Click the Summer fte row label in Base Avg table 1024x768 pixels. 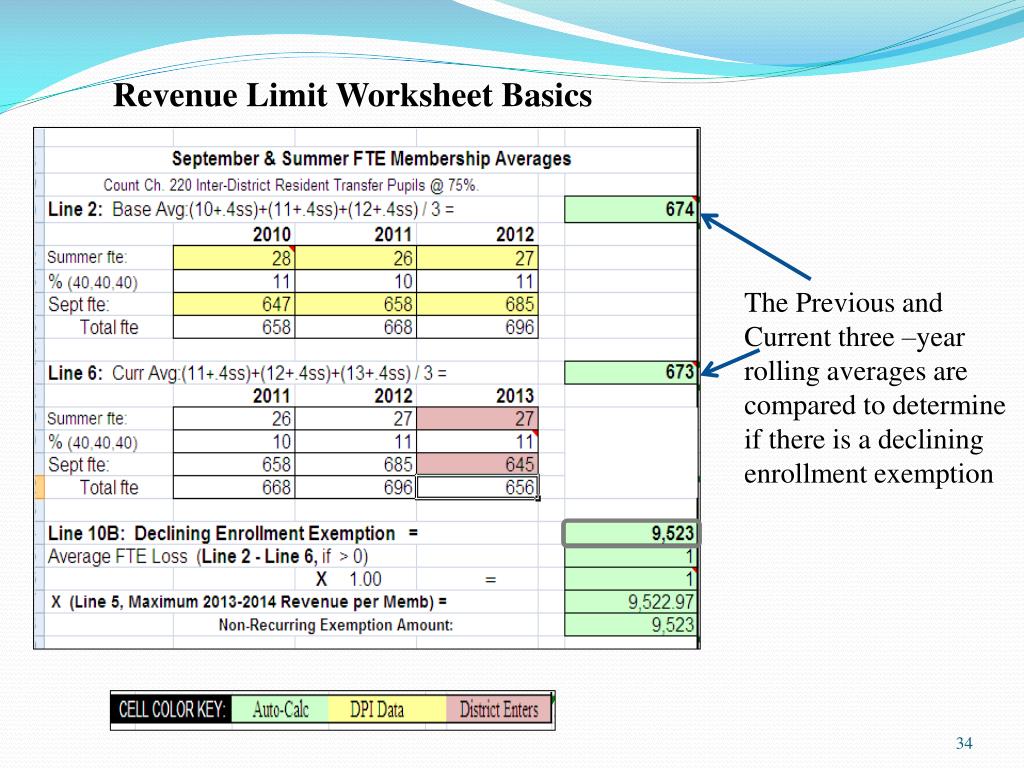(87, 257)
